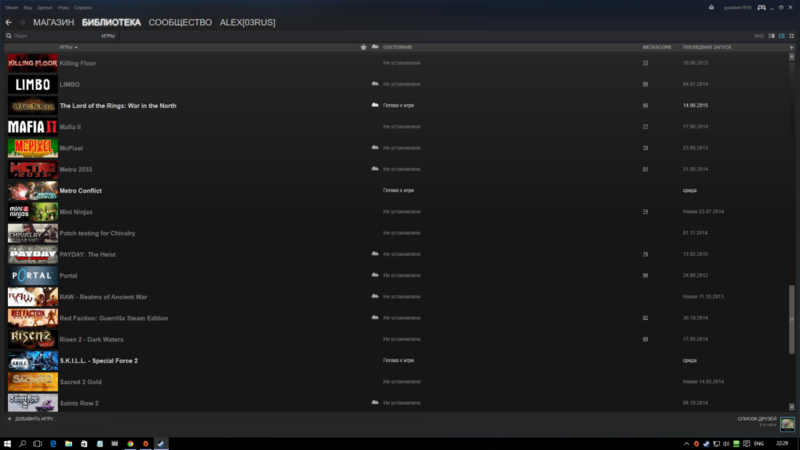Click the library search field

point(51,36)
